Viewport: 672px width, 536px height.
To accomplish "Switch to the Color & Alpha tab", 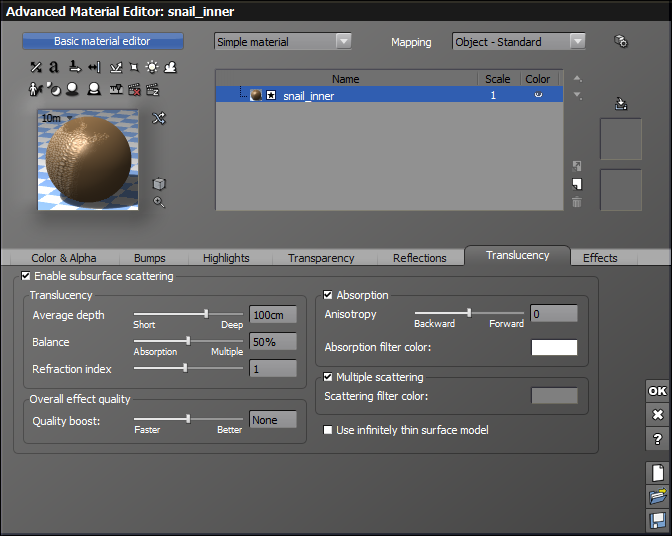I will (64, 258).
